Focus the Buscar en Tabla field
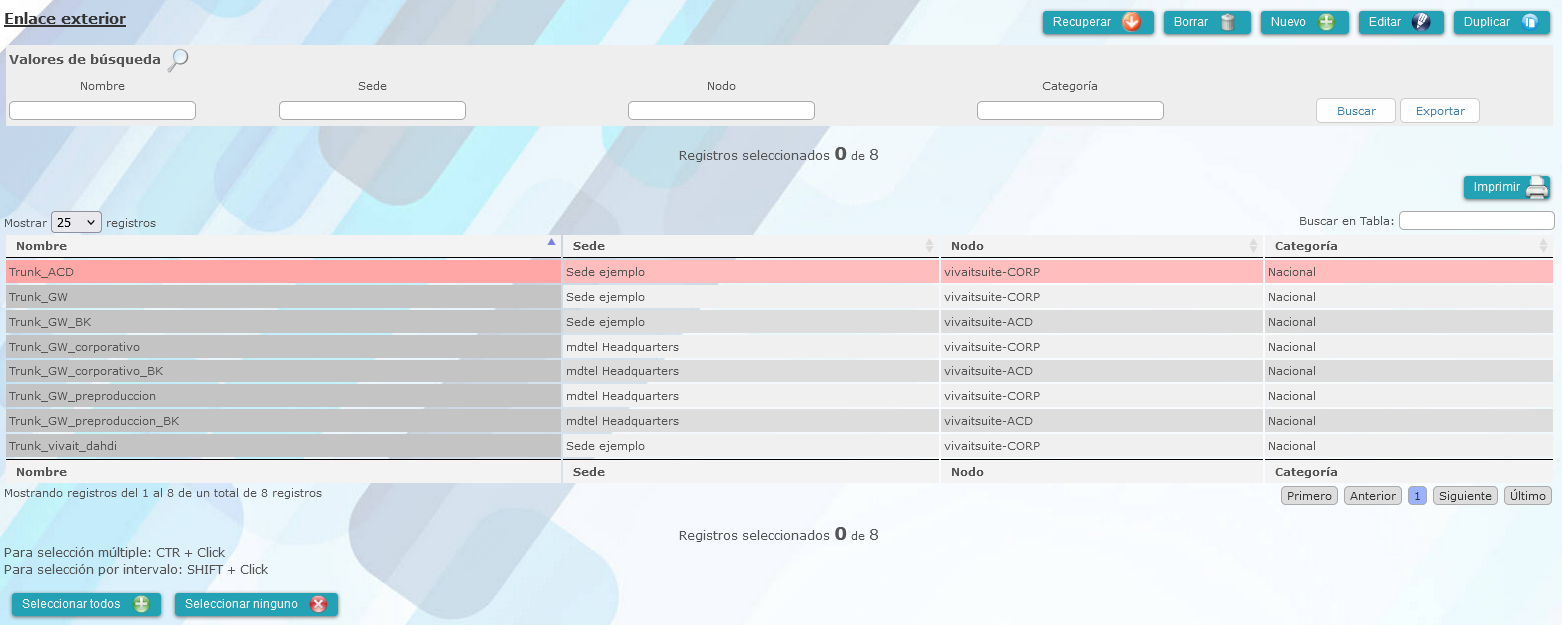Viewport: 1562px width, 625px height. tap(1477, 221)
